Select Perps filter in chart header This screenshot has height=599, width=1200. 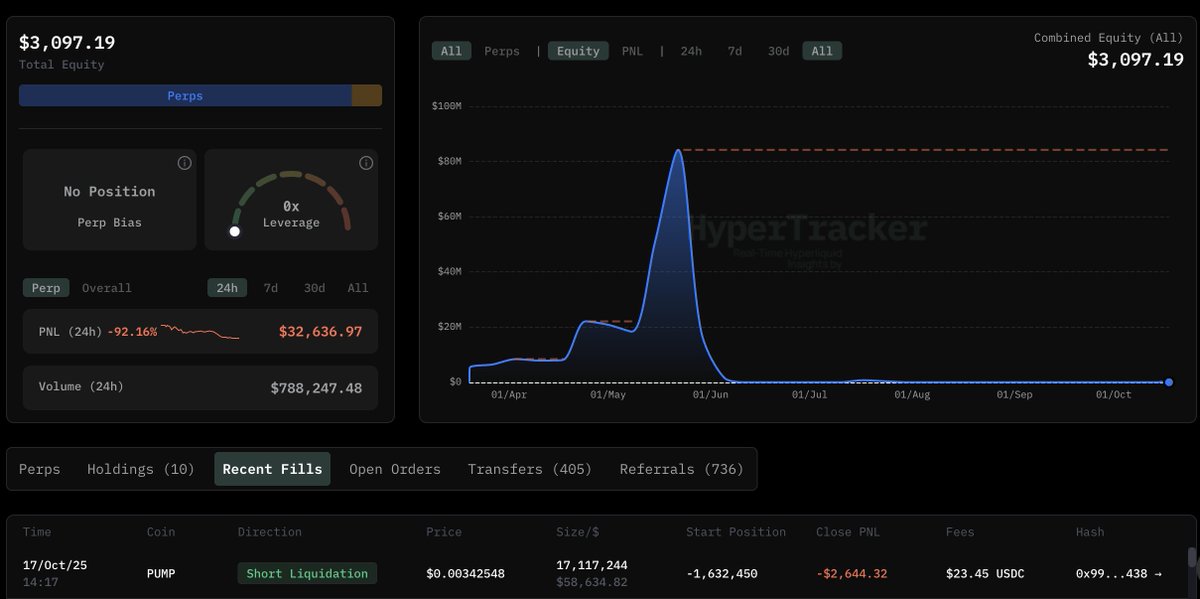click(502, 51)
